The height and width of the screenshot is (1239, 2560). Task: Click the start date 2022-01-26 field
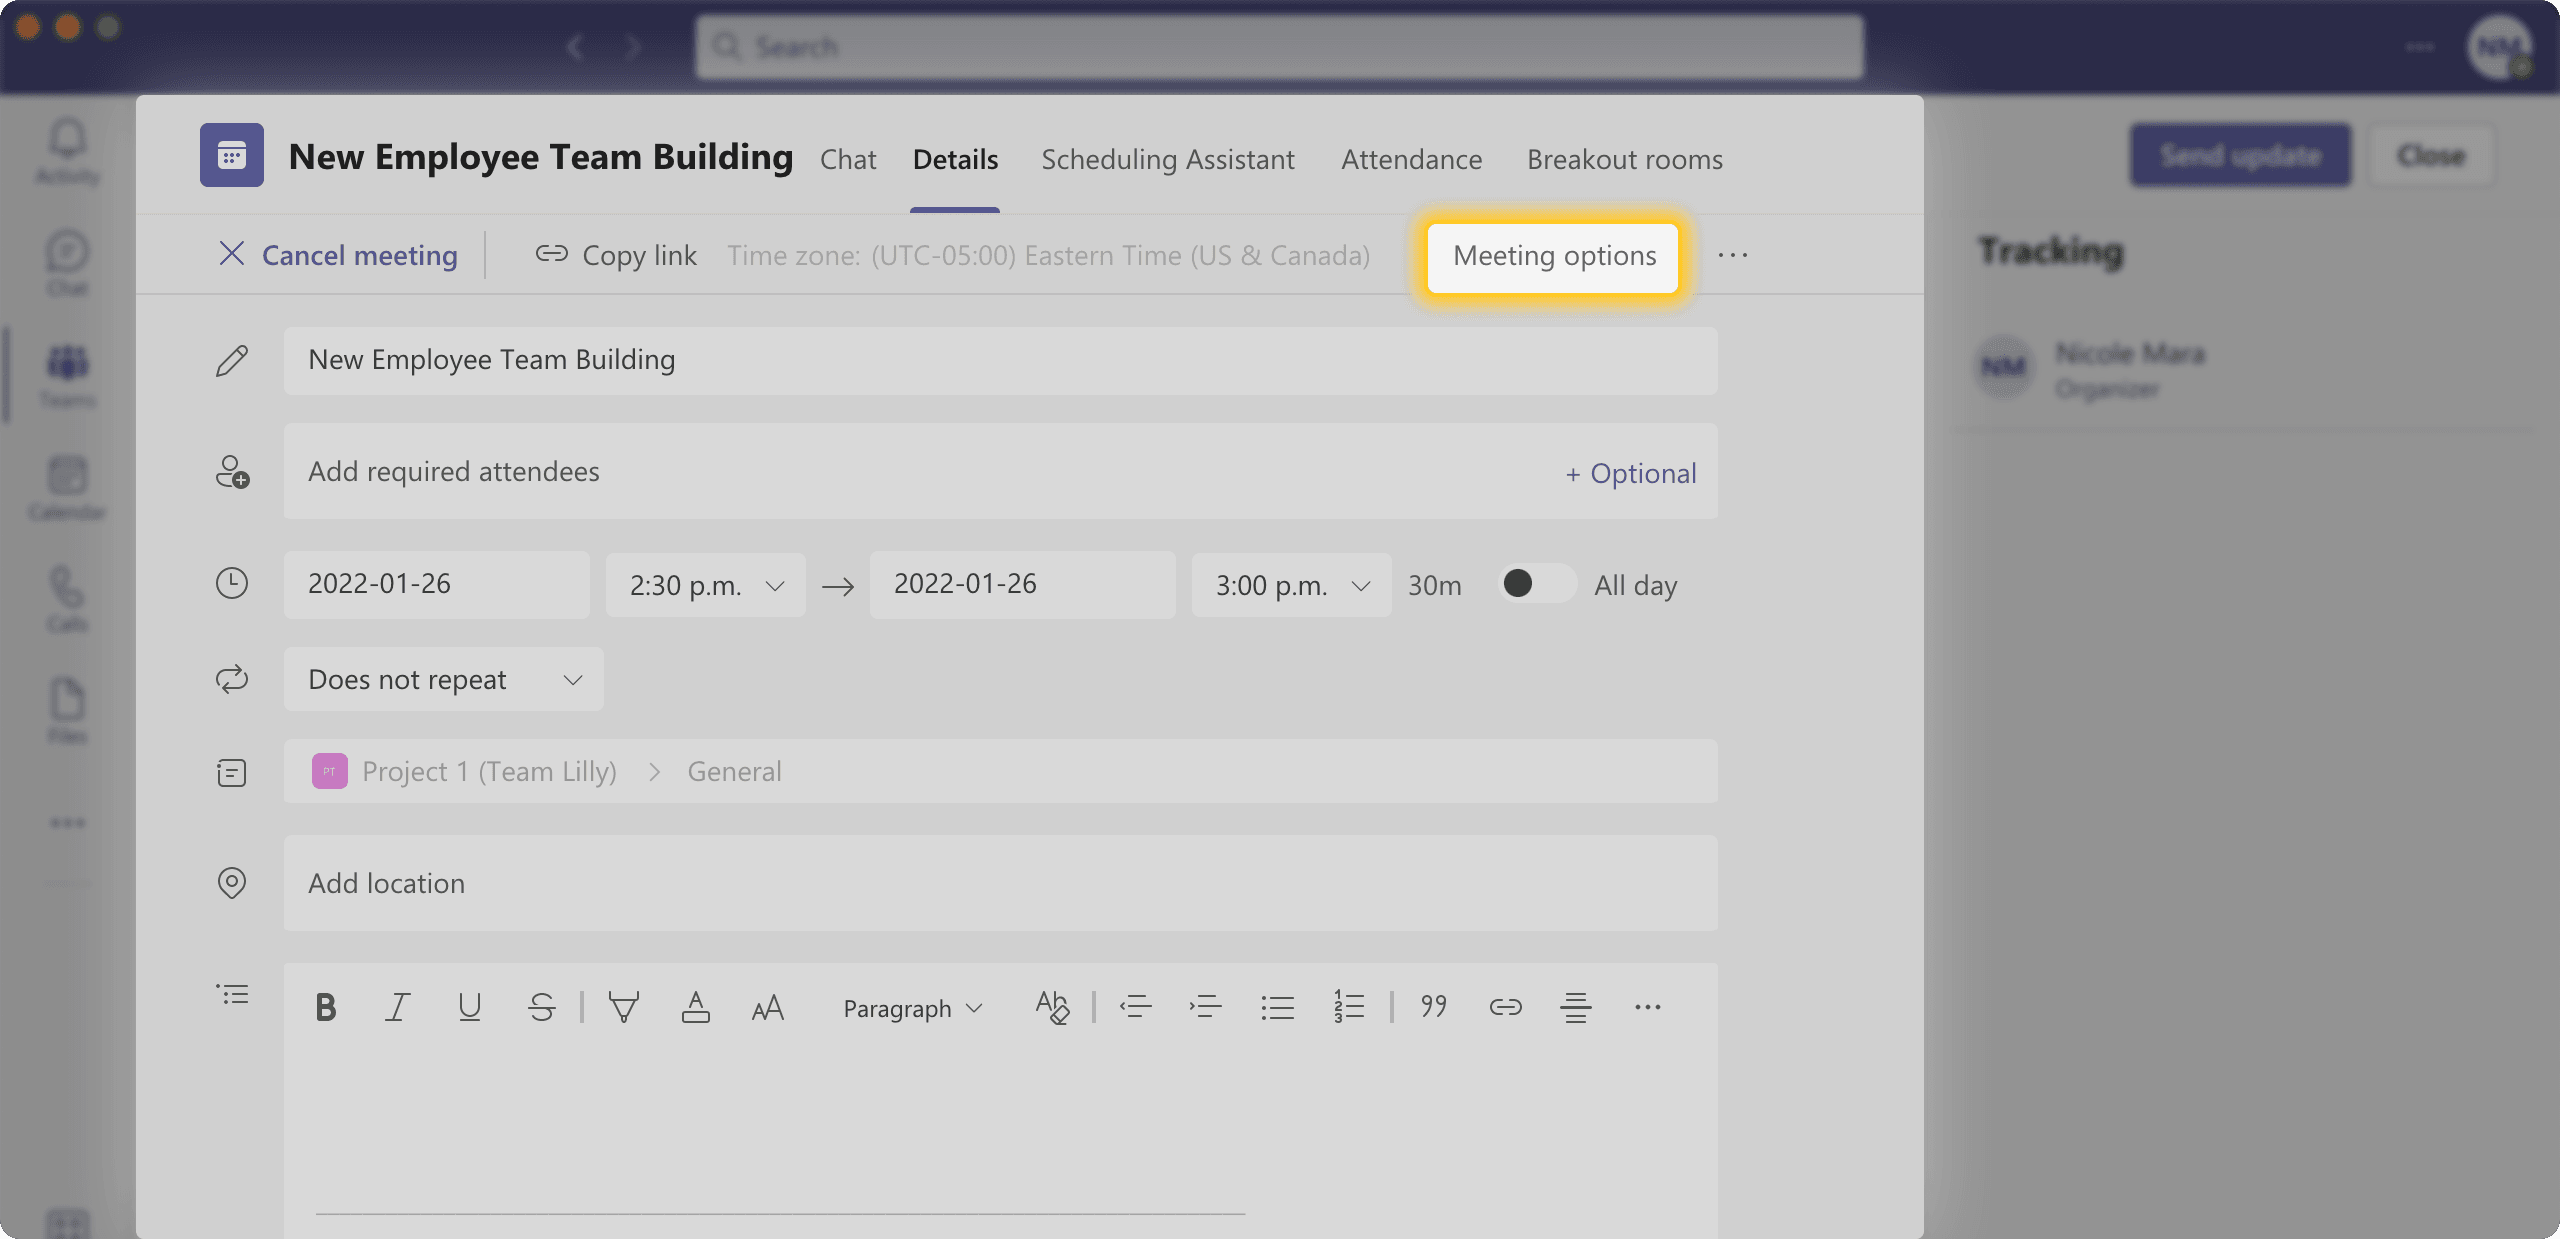(437, 584)
